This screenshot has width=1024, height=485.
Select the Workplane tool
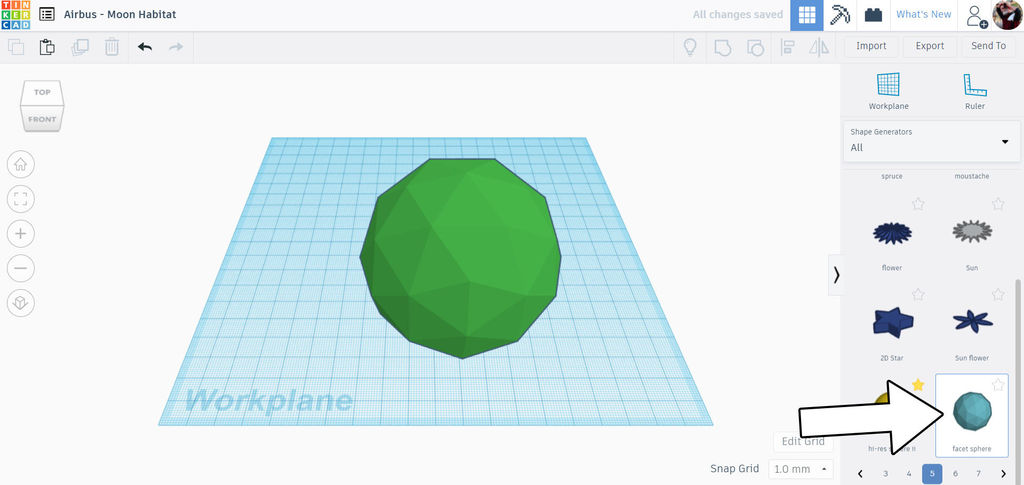click(888, 91)
